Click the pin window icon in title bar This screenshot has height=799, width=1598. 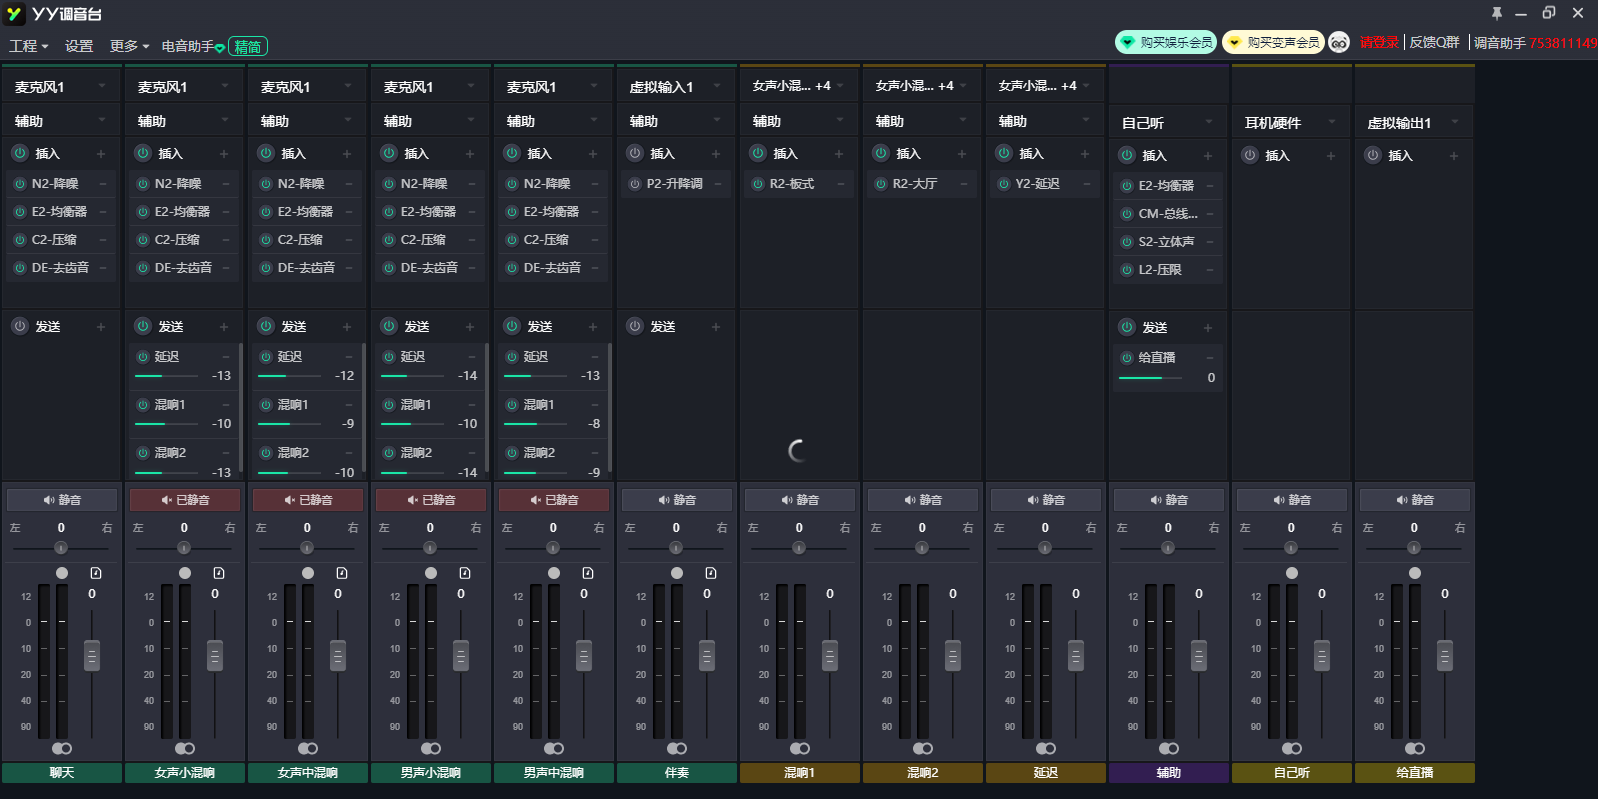(x=1496, y=13)
